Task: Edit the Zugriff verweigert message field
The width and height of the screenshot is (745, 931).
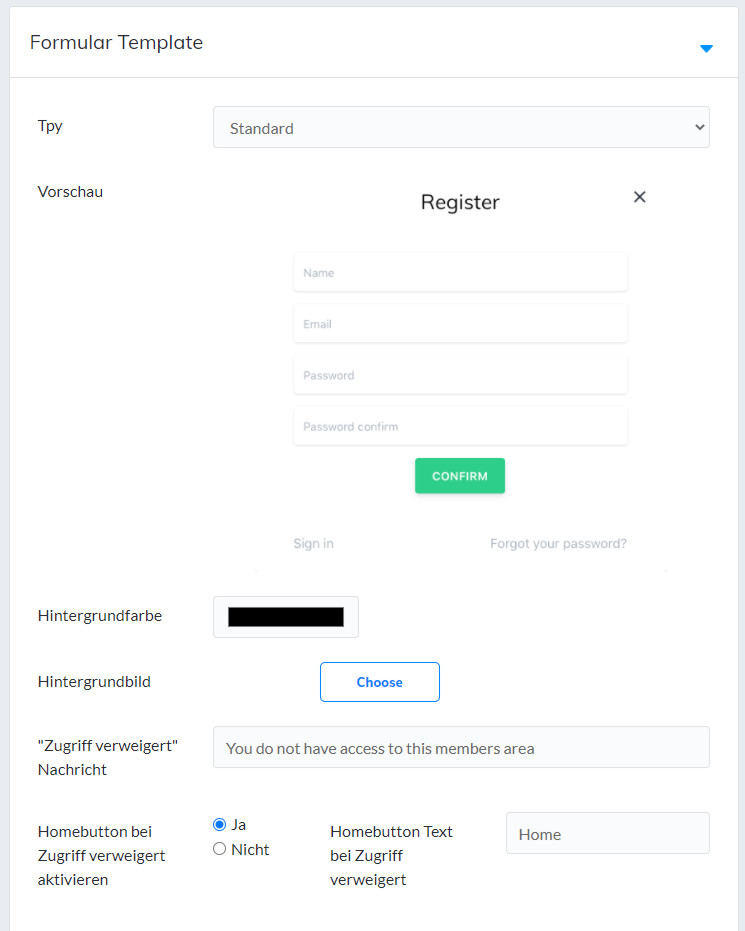Action: point(461,748)
